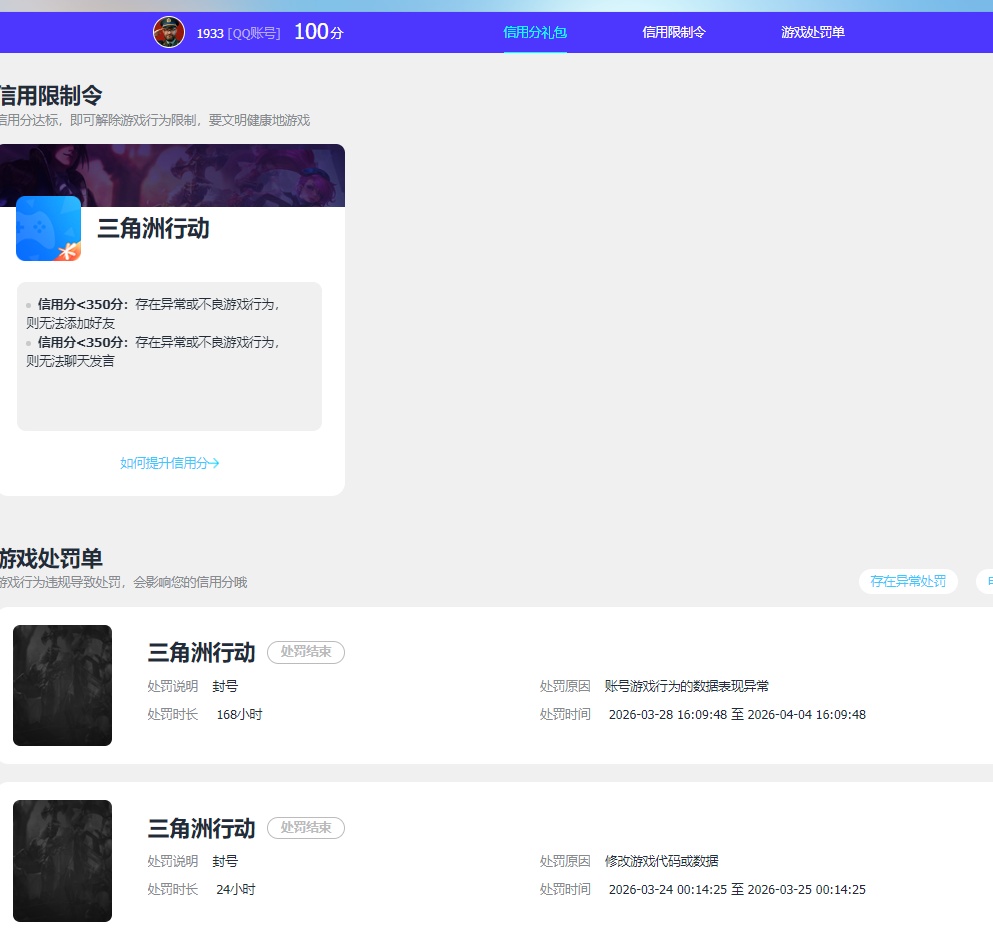Screen dimensions: 993x931
Task: Click the 100分 credit score in the header
Action: [319, 32]
